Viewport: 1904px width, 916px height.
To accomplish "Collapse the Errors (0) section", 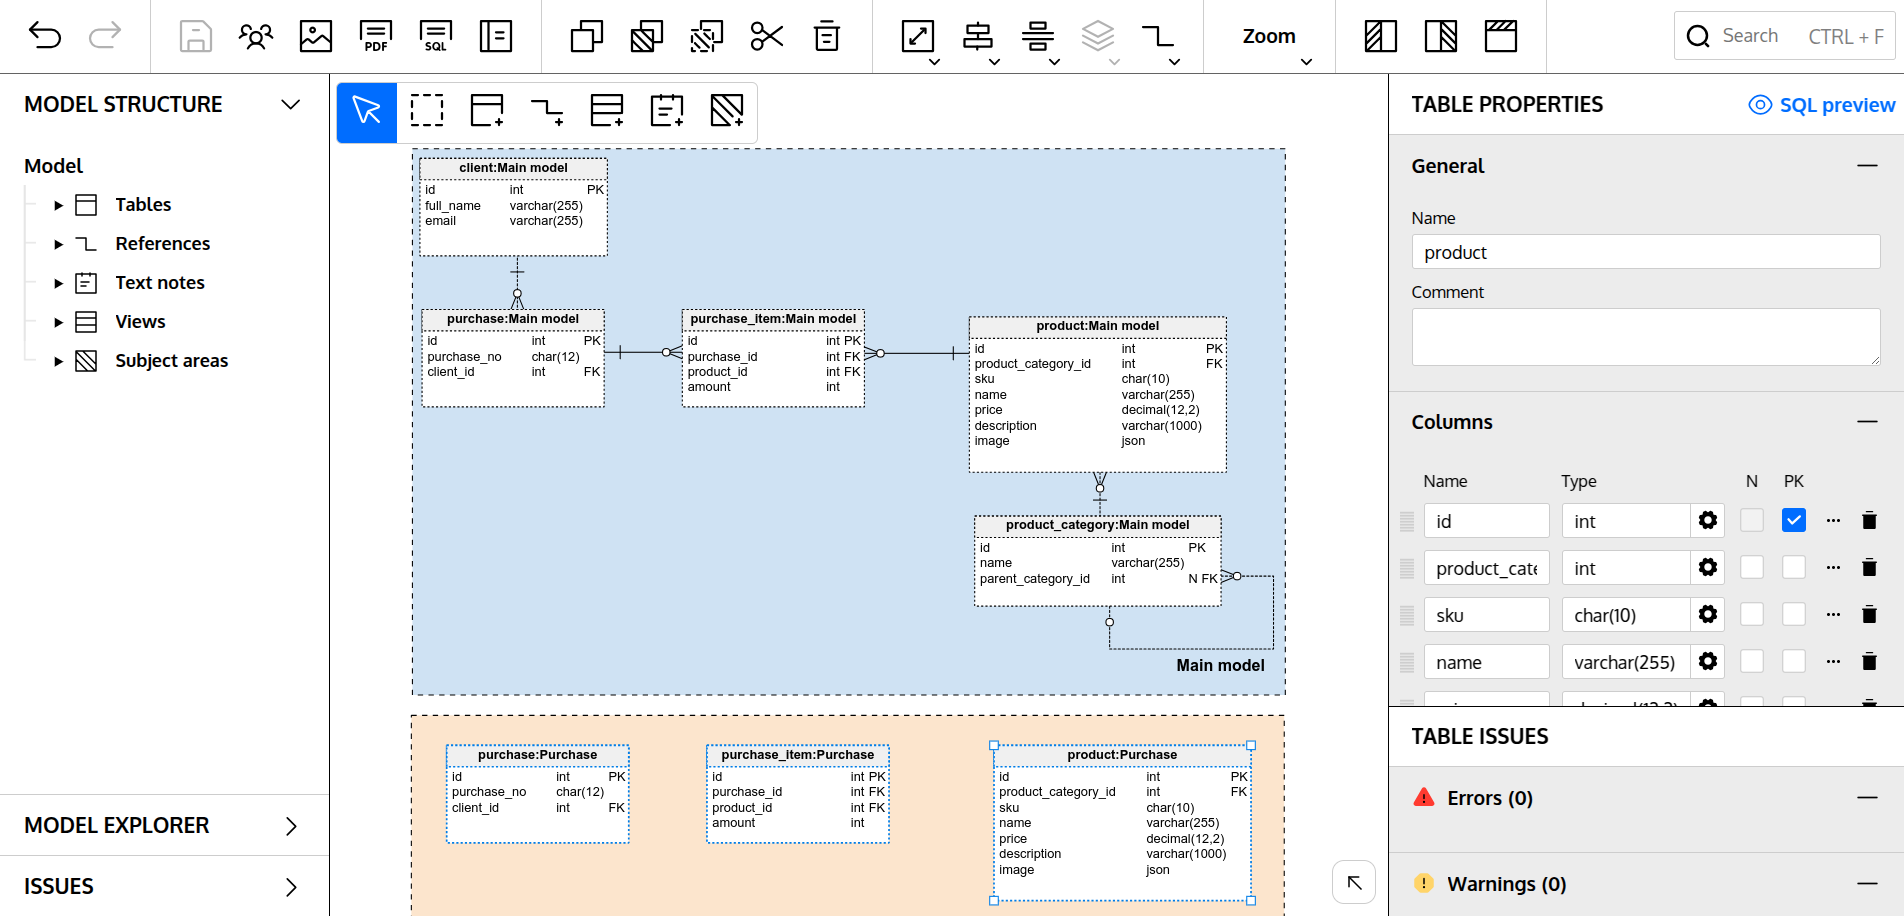I will point(1867,797).
